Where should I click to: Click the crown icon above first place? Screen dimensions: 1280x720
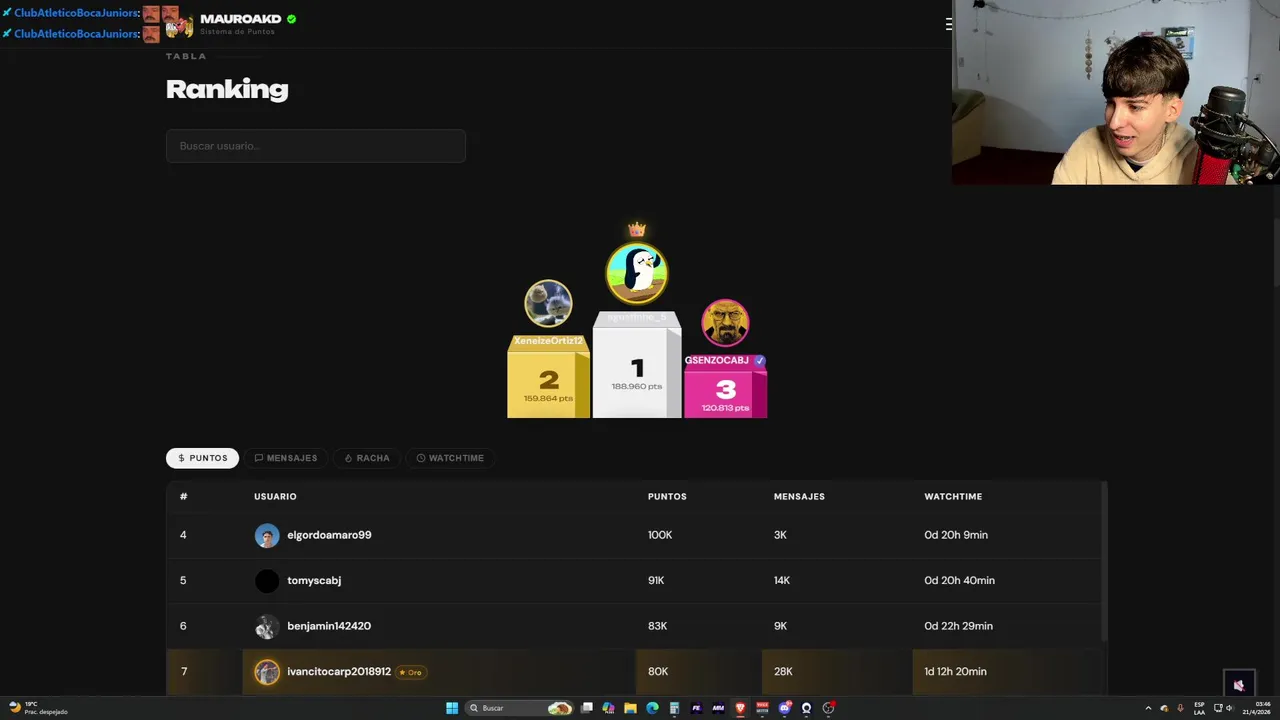point(637,230)
